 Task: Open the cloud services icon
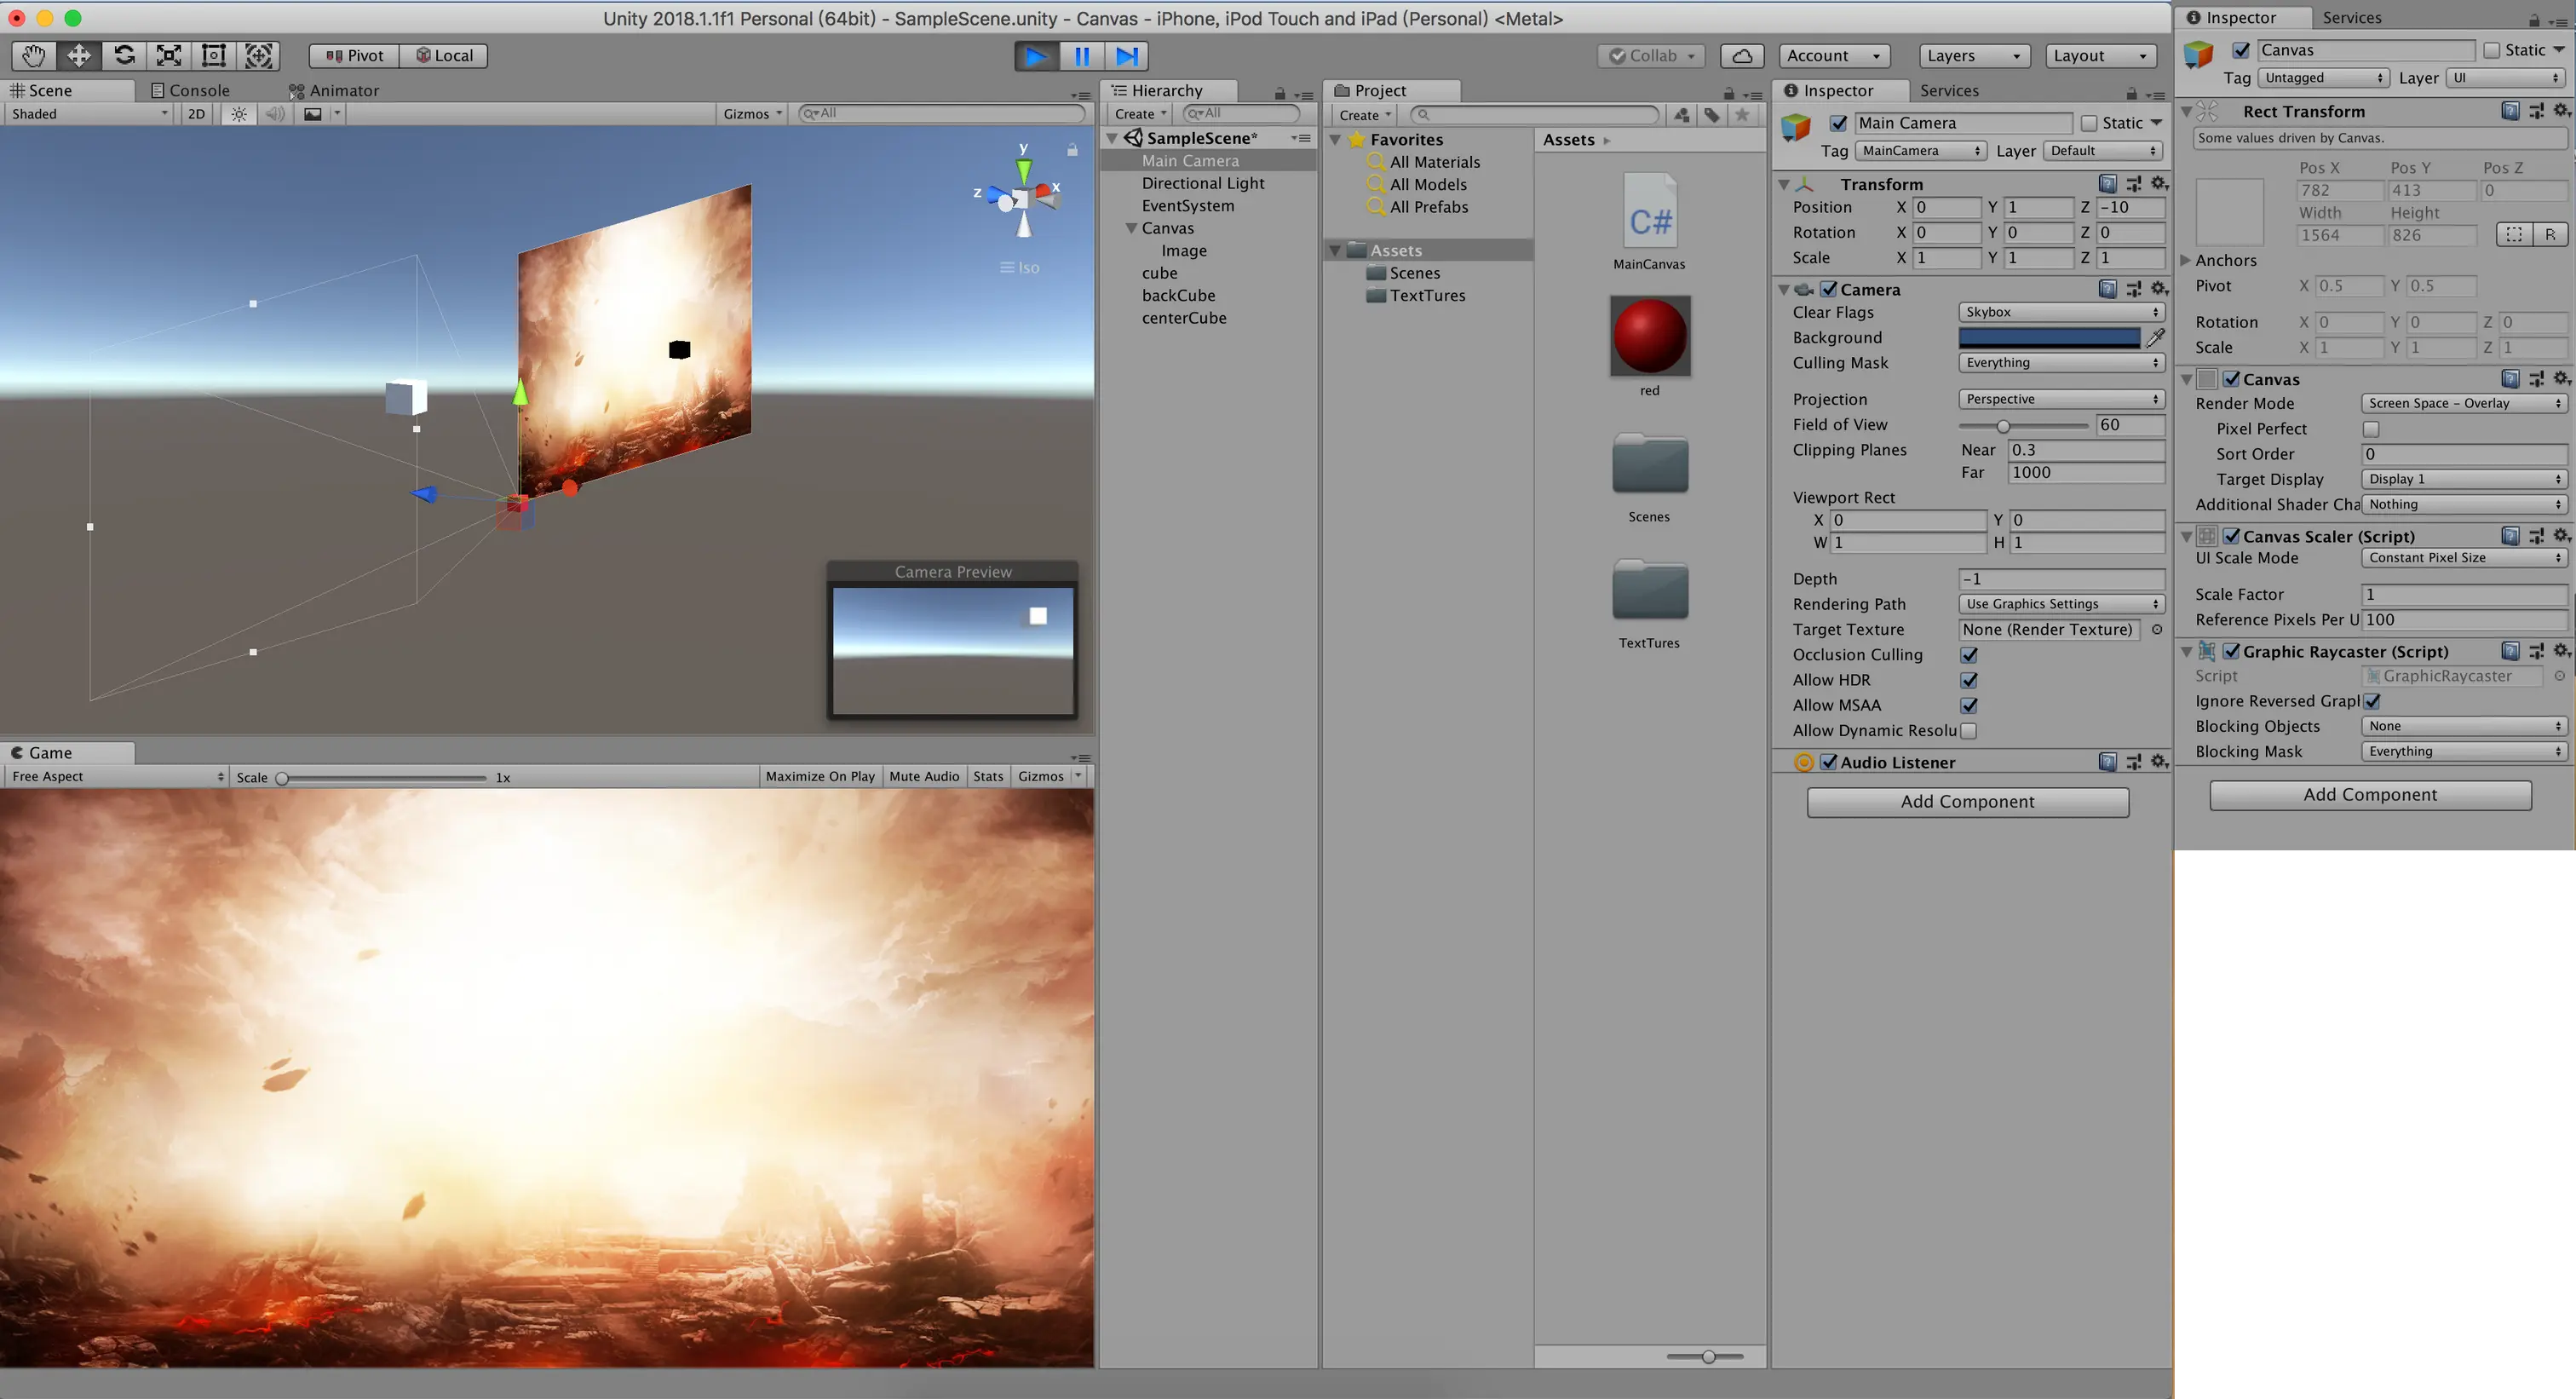(1741, 56)
